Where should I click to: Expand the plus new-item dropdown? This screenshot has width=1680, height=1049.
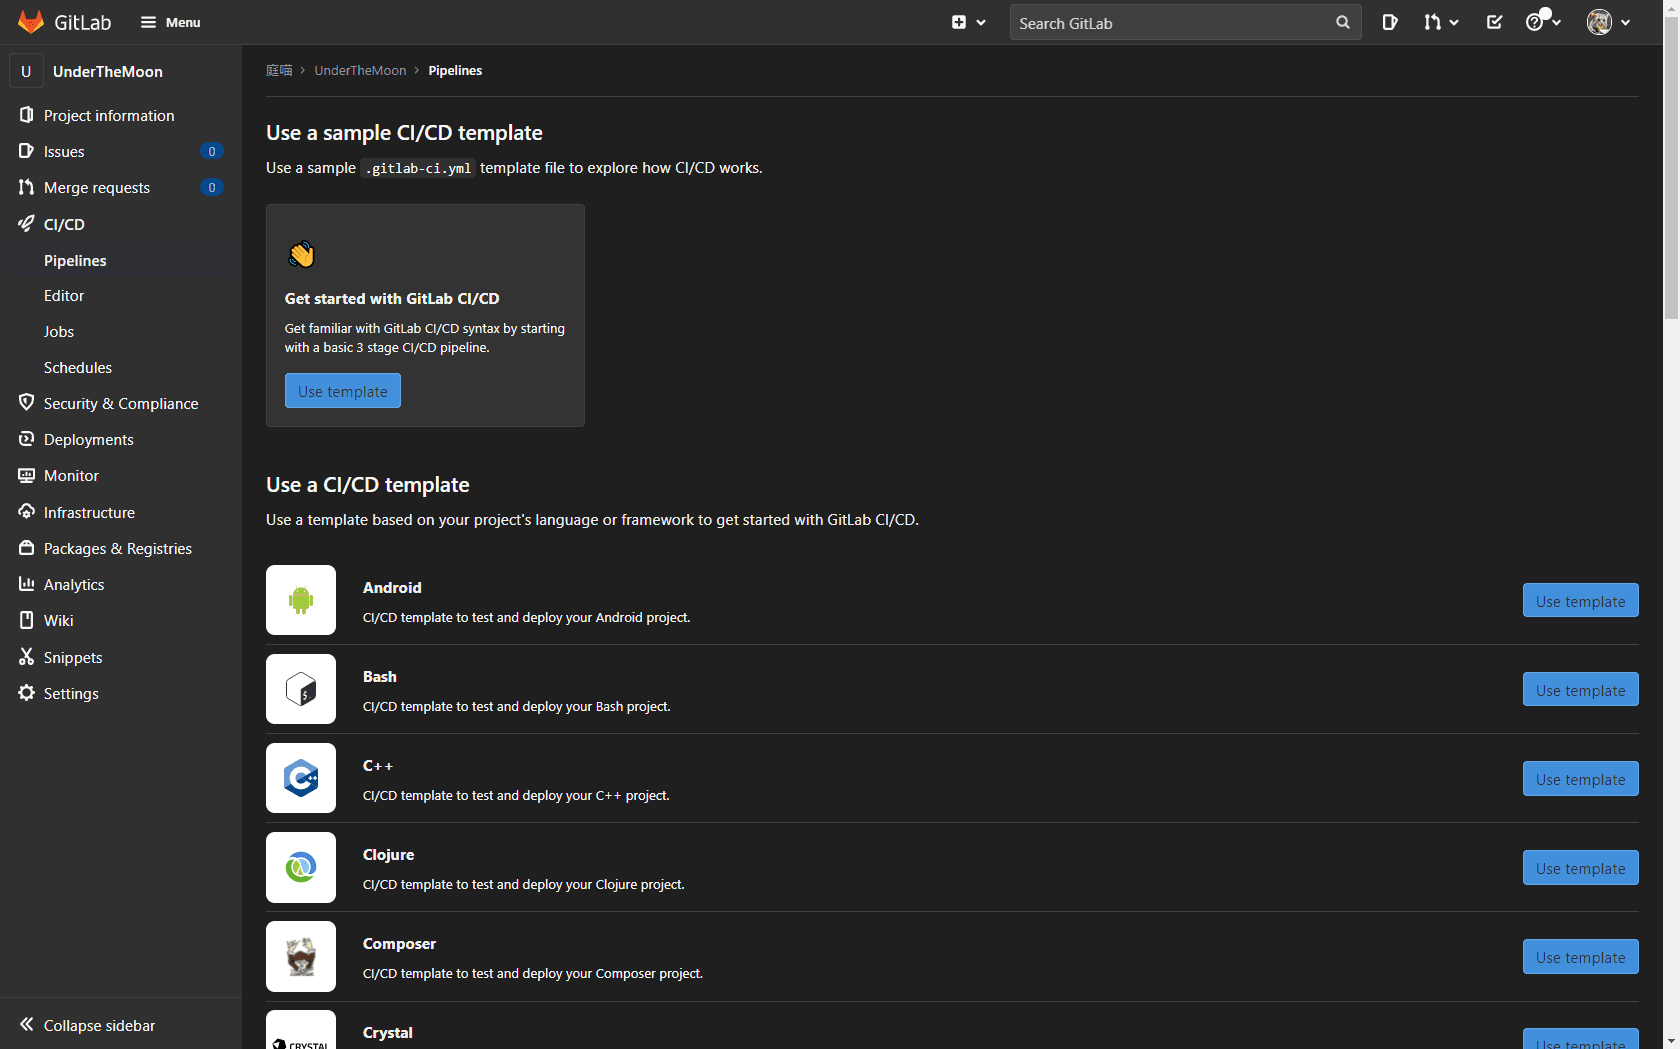tap(968, 21)
